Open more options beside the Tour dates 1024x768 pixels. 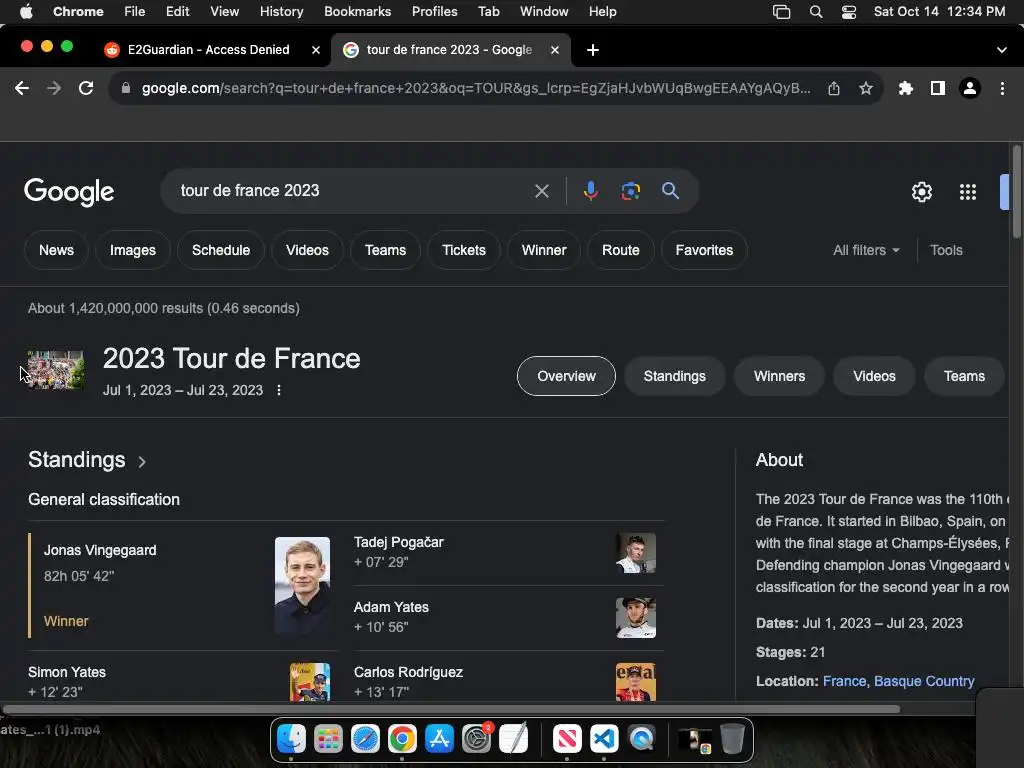click(x=279, y=390)
